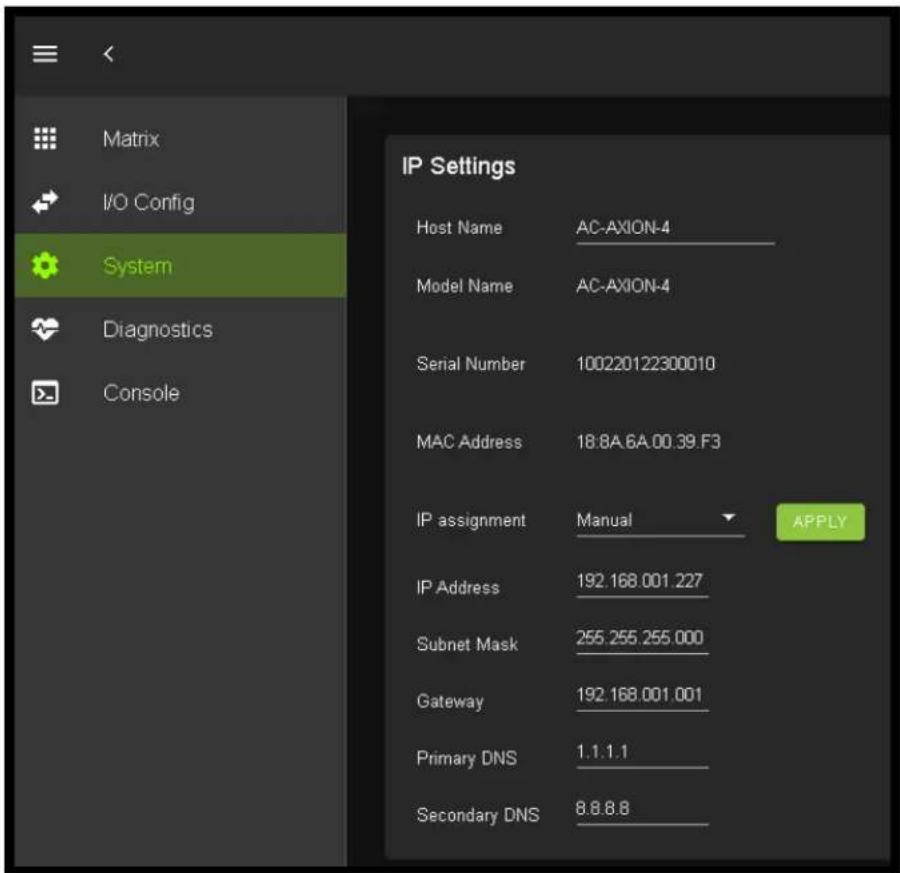The height and width of the screenshot is (873, 900).
Task: Open the Console page
Action: [x=181, y=393]
